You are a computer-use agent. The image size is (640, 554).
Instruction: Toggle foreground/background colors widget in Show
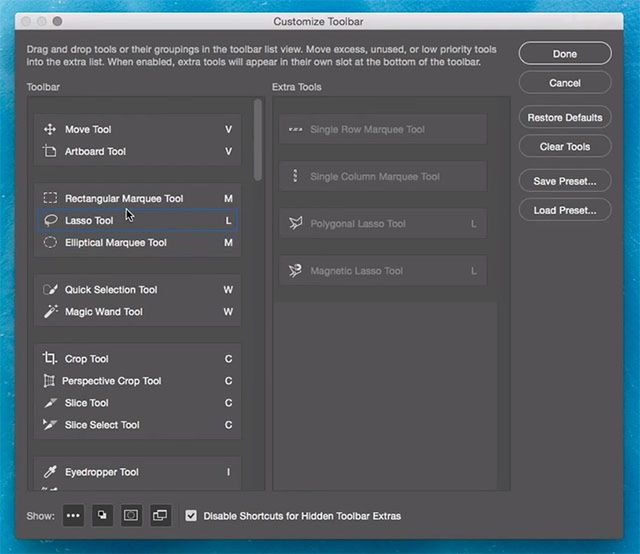(x=102, y=515)
